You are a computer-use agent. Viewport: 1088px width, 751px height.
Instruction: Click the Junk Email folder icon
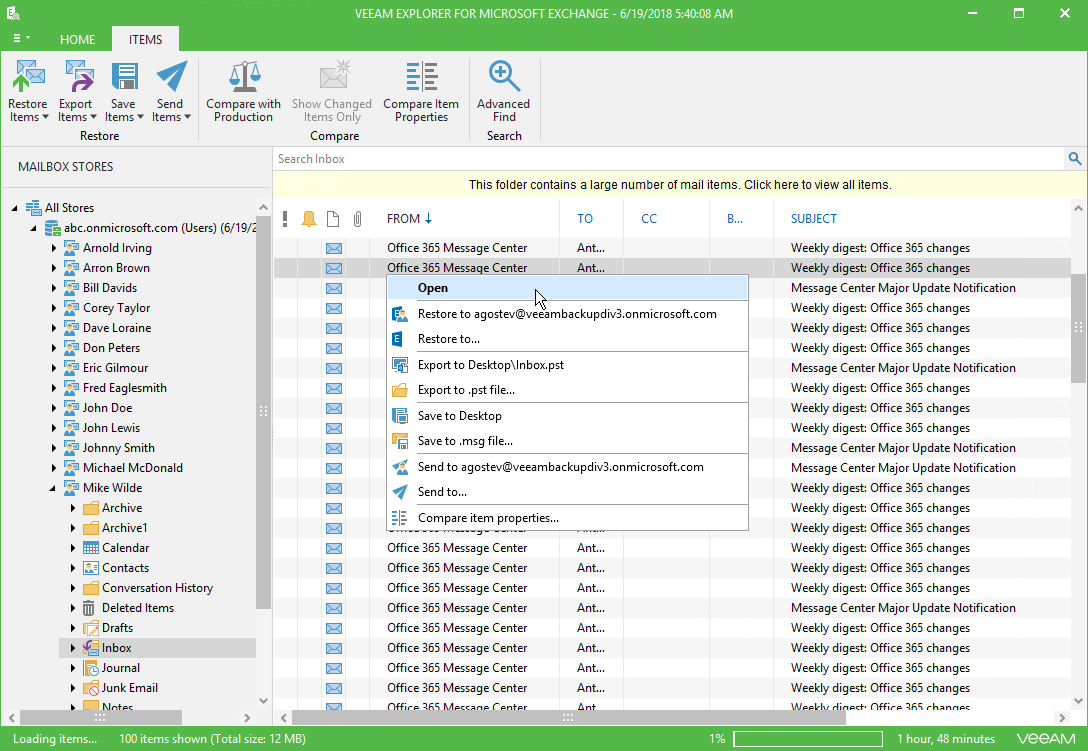pos(91,688)
